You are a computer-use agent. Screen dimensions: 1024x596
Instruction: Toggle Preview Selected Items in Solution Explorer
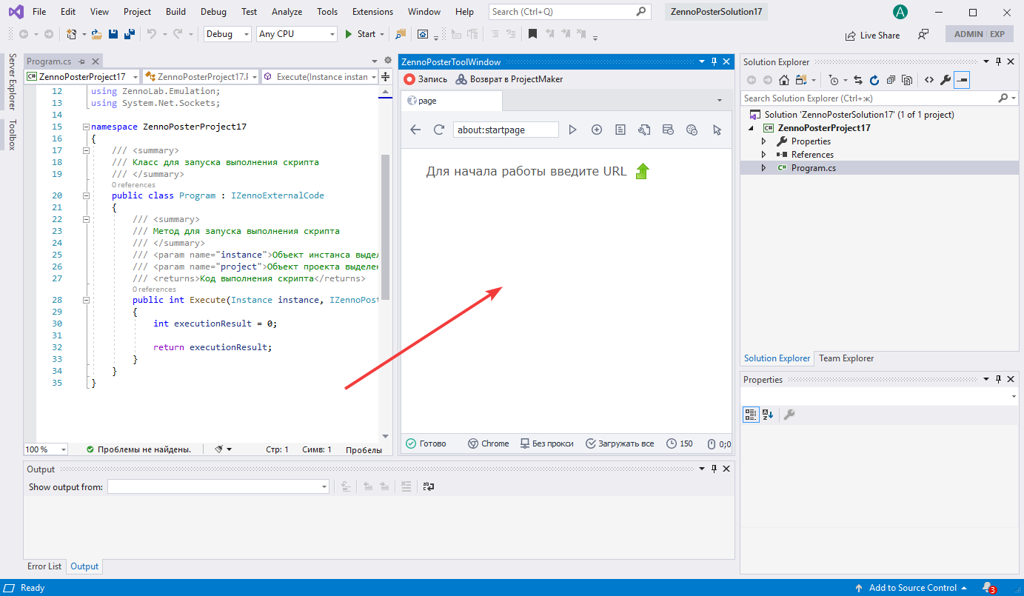pos(962,80)
